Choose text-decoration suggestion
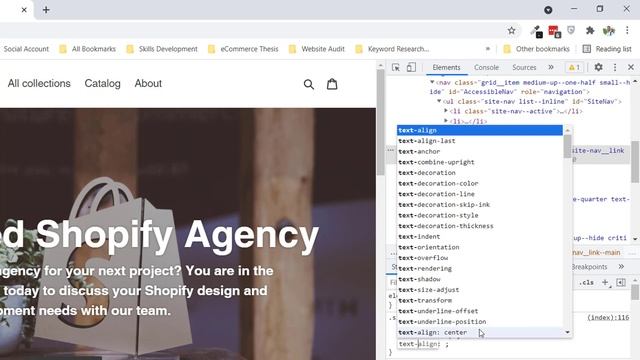Viewport: 640px width, 360px height. pyautogui.click(x=480, y=173)
